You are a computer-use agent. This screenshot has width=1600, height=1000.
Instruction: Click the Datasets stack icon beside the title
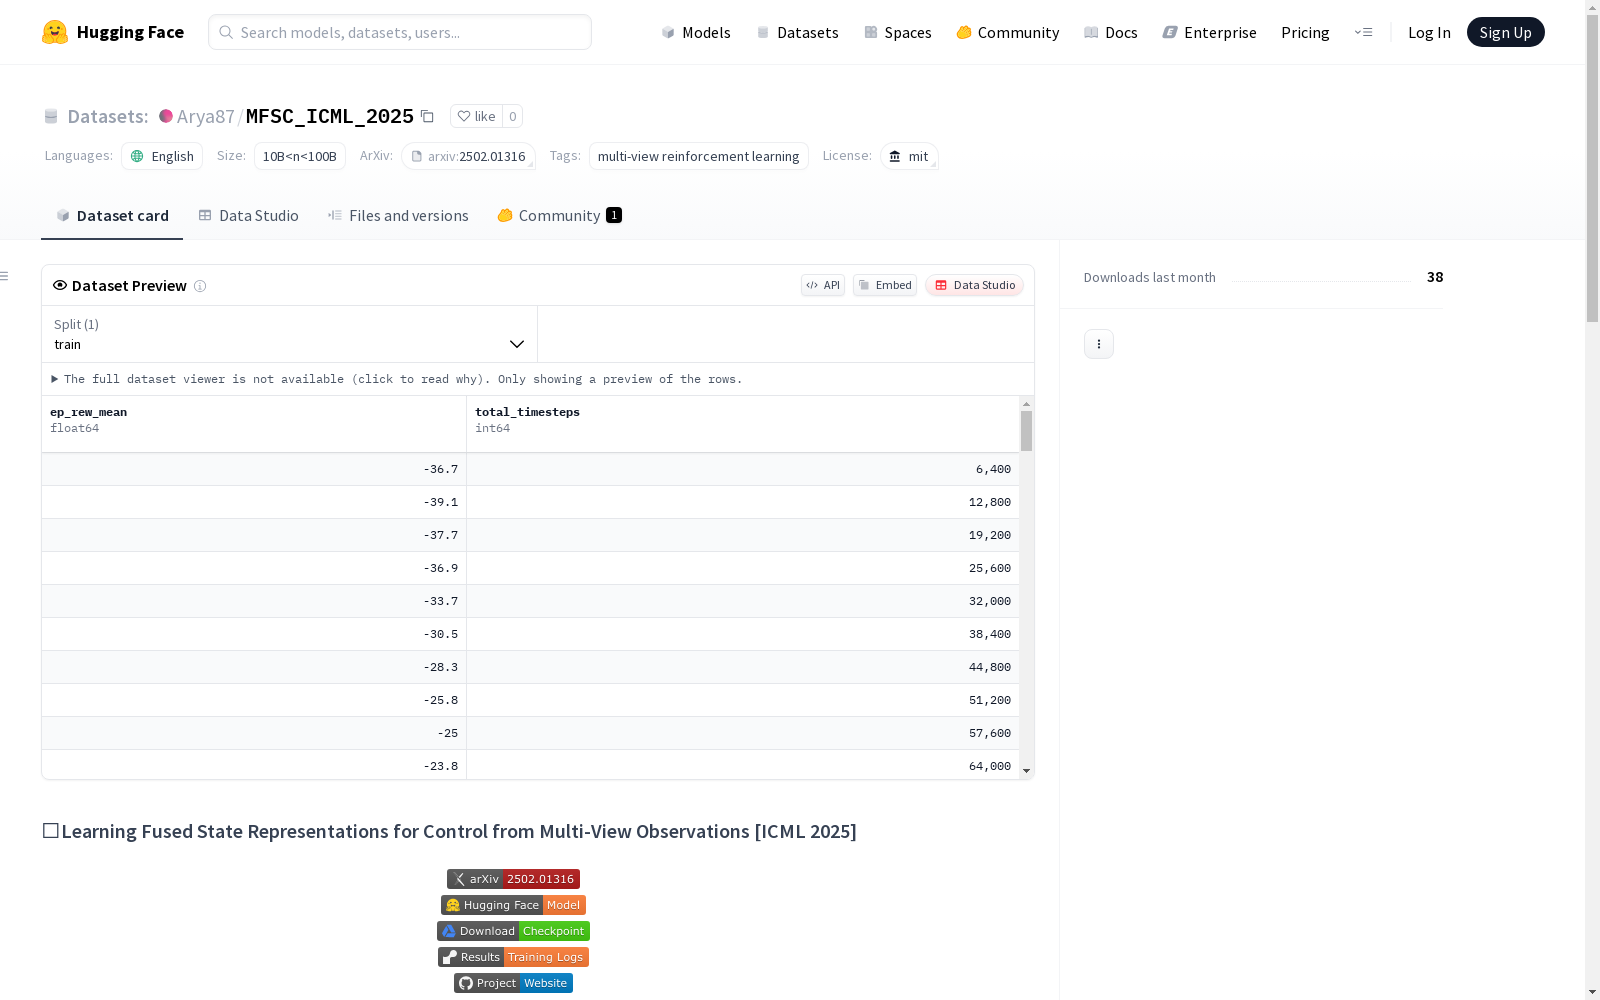point(51,117)
